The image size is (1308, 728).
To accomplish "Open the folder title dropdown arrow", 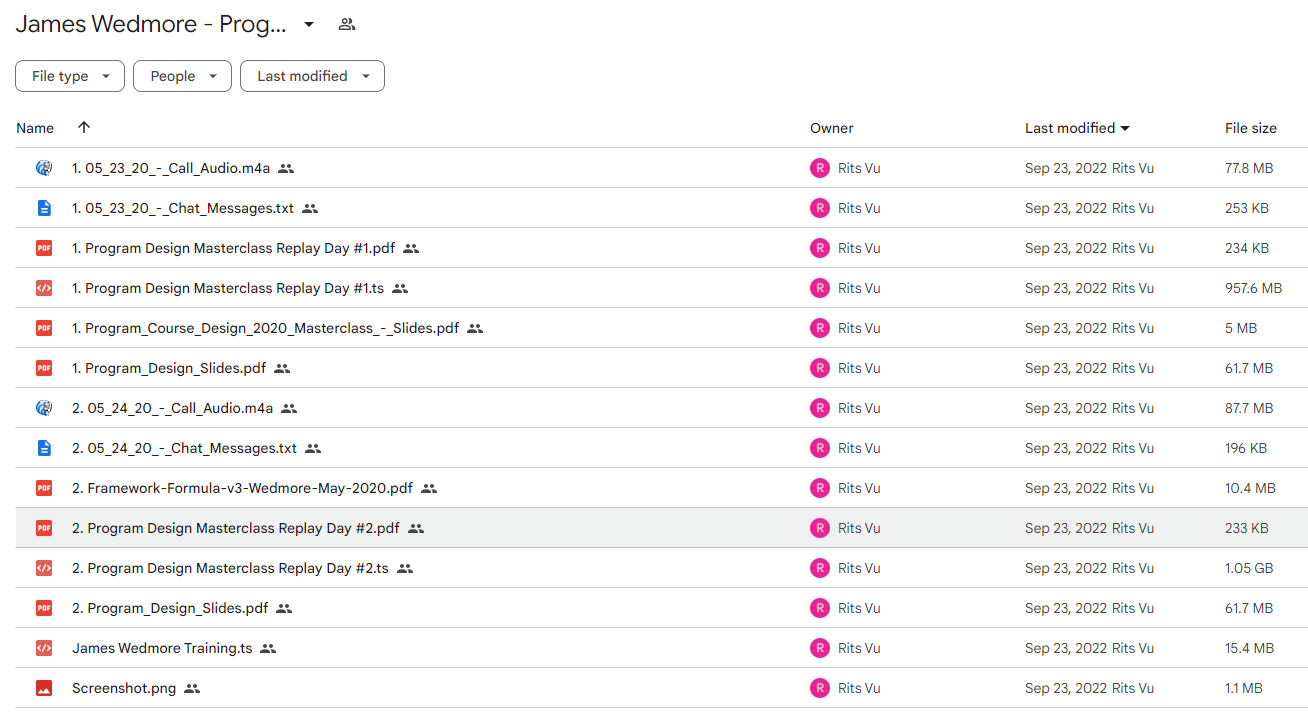I will pyautogui.click(x=309, y=24).
